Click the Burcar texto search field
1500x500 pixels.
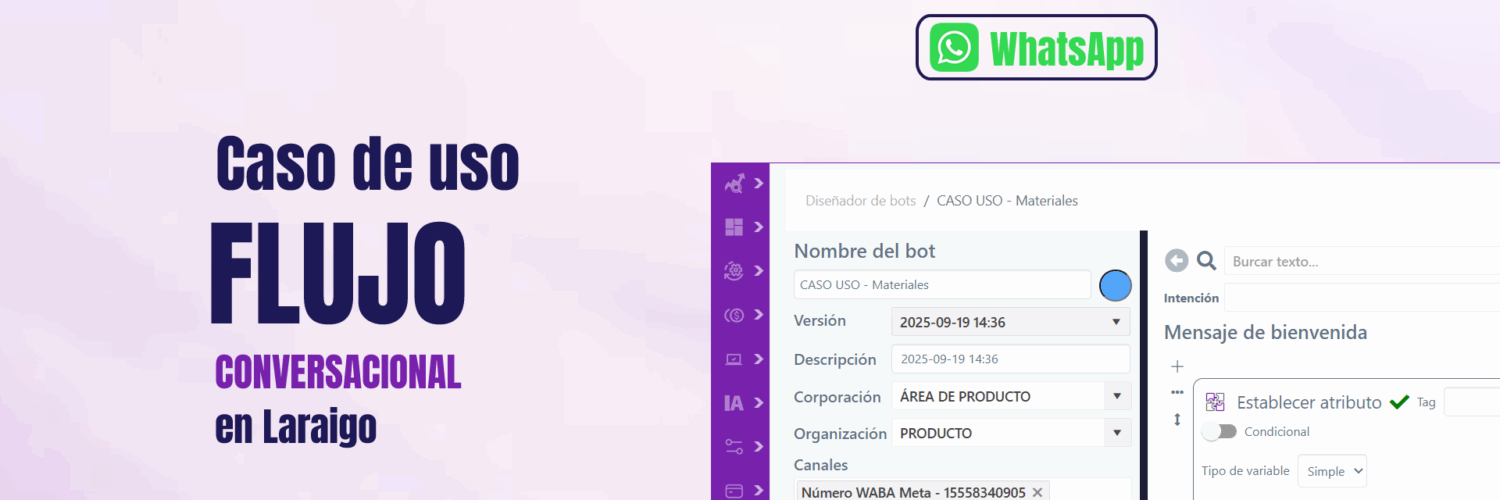(1360, 262)
